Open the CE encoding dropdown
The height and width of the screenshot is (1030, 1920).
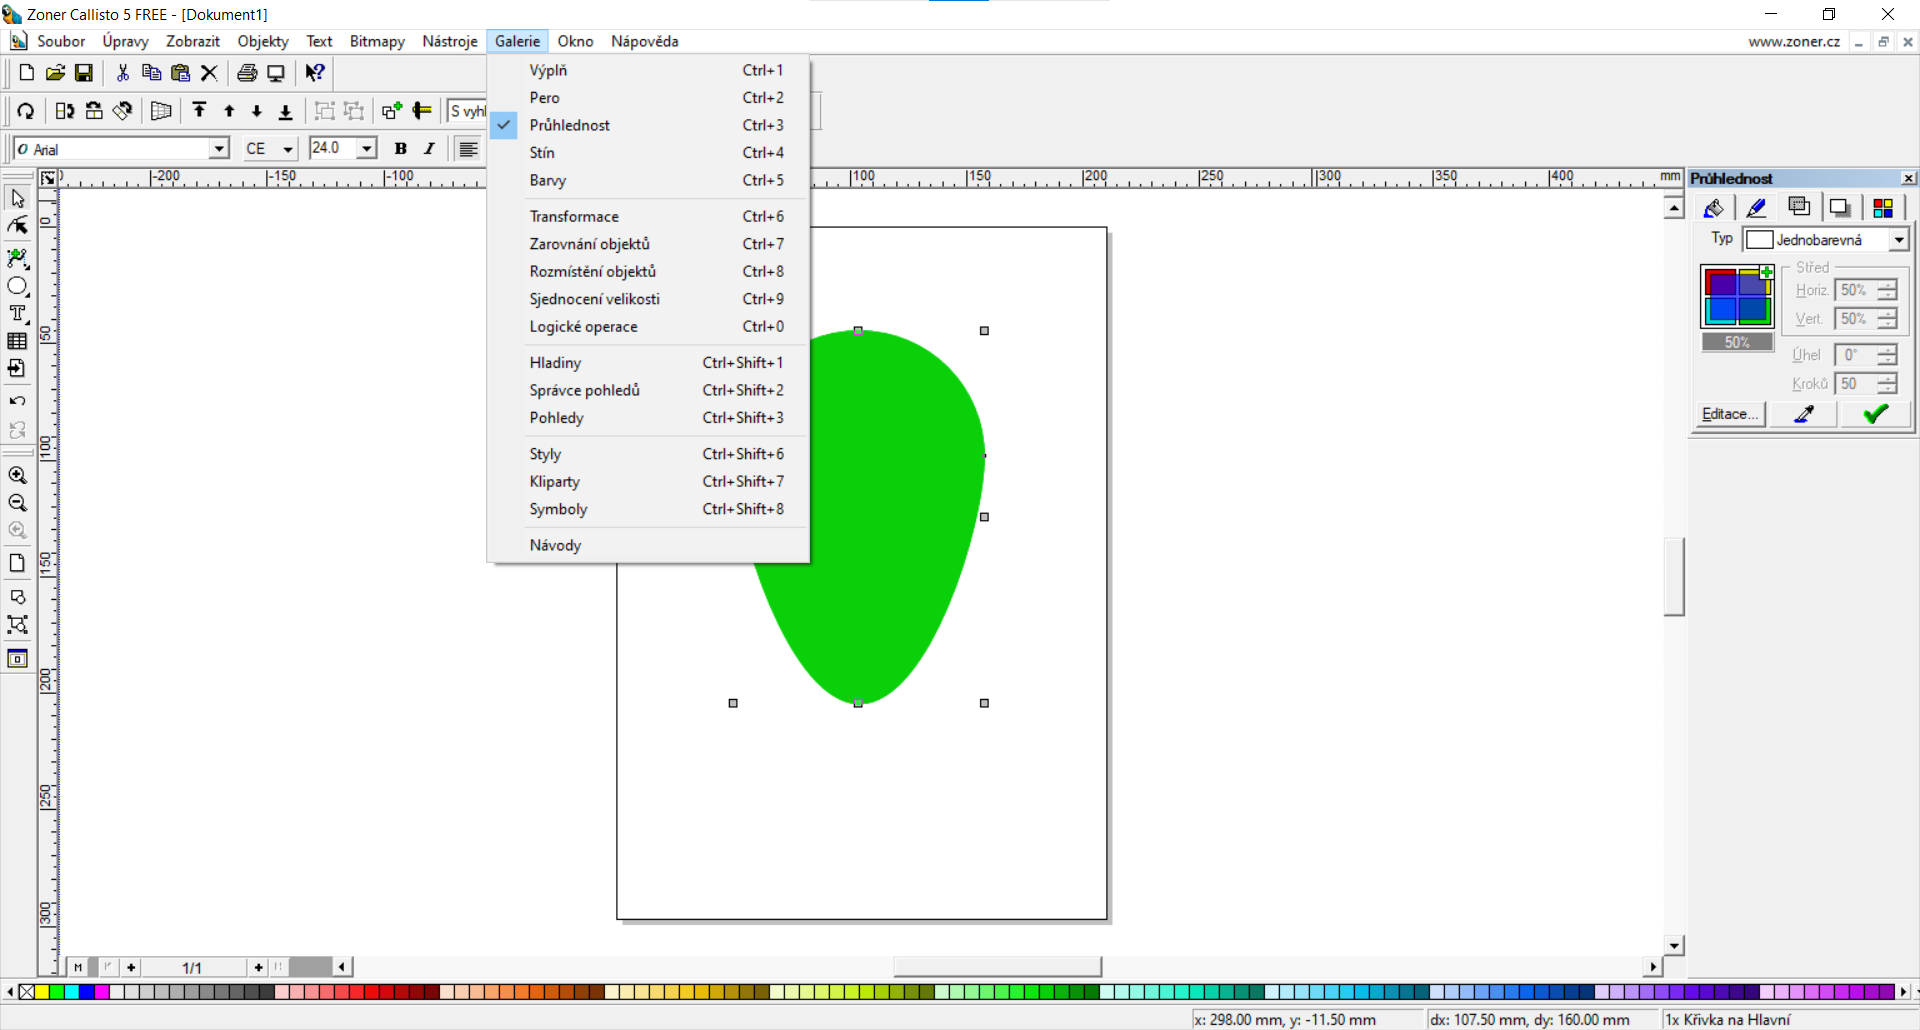(288, 149)
